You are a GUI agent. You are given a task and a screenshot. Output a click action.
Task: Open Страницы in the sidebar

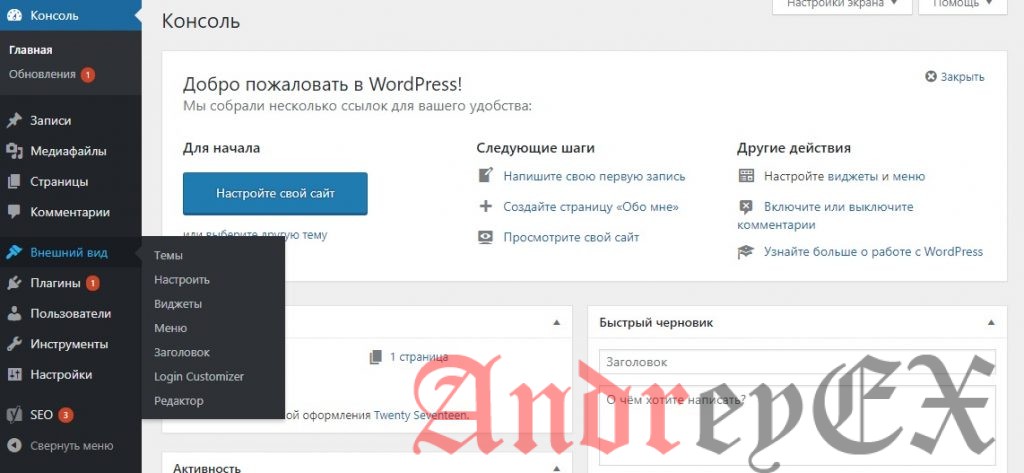click(59, 182)
